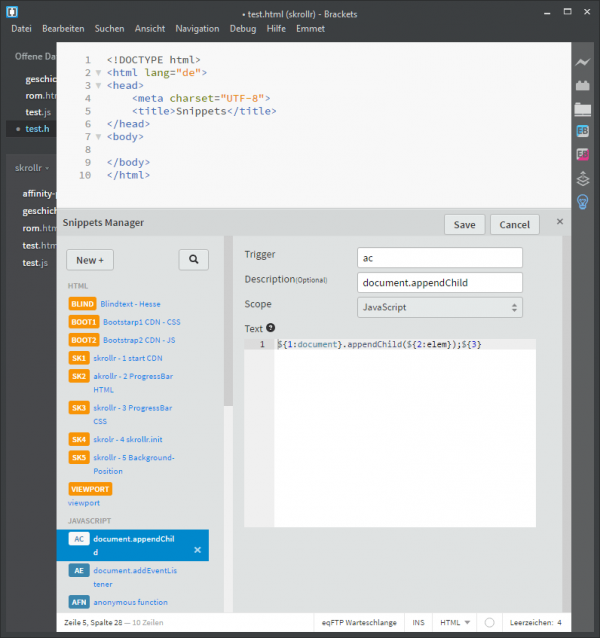Click the Cancel button
Viewport: 600px width, 638px height.
pos(515,225)
